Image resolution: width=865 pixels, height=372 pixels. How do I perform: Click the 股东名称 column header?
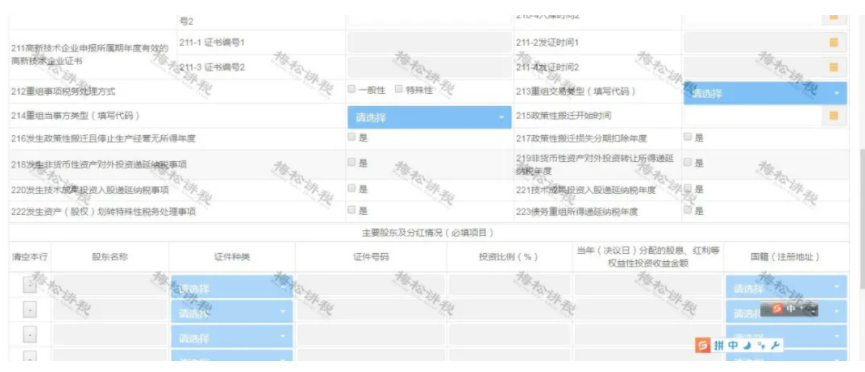click(x=110, y=257)
